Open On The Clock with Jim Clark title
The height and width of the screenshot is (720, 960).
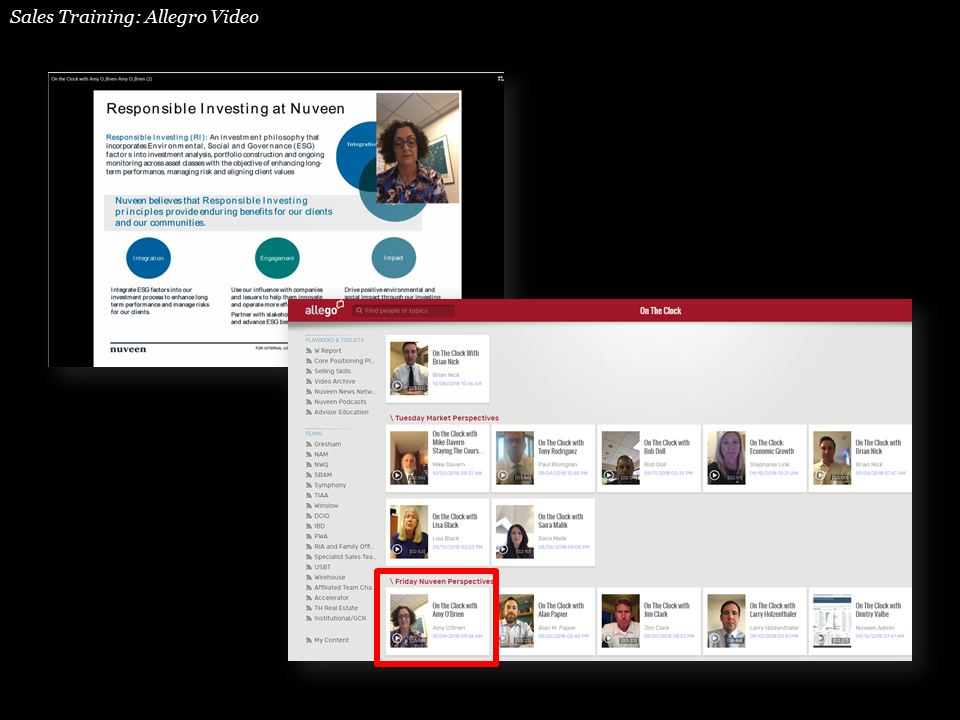pos(666,610)
